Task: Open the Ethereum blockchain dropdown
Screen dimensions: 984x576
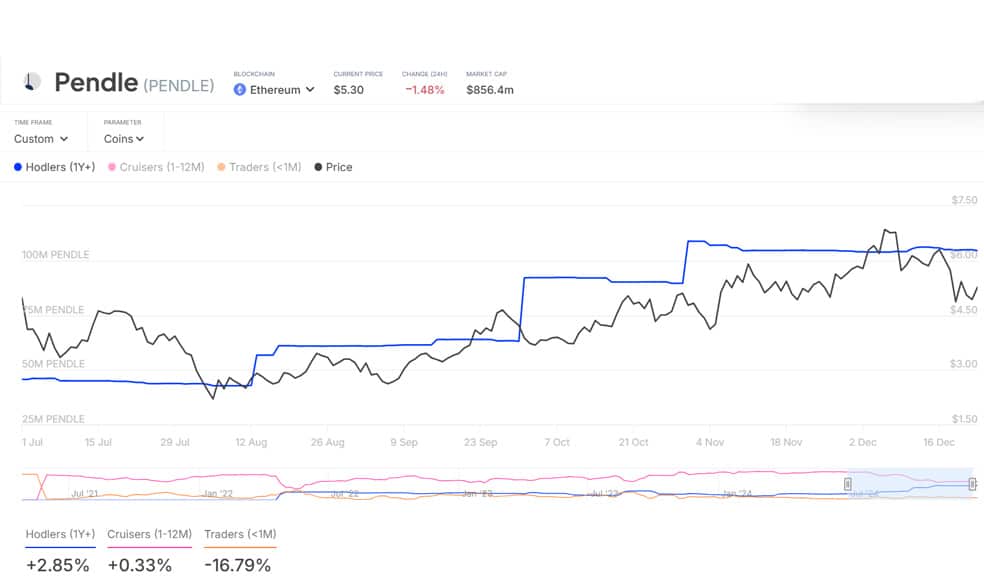Action: pos(274,90)
